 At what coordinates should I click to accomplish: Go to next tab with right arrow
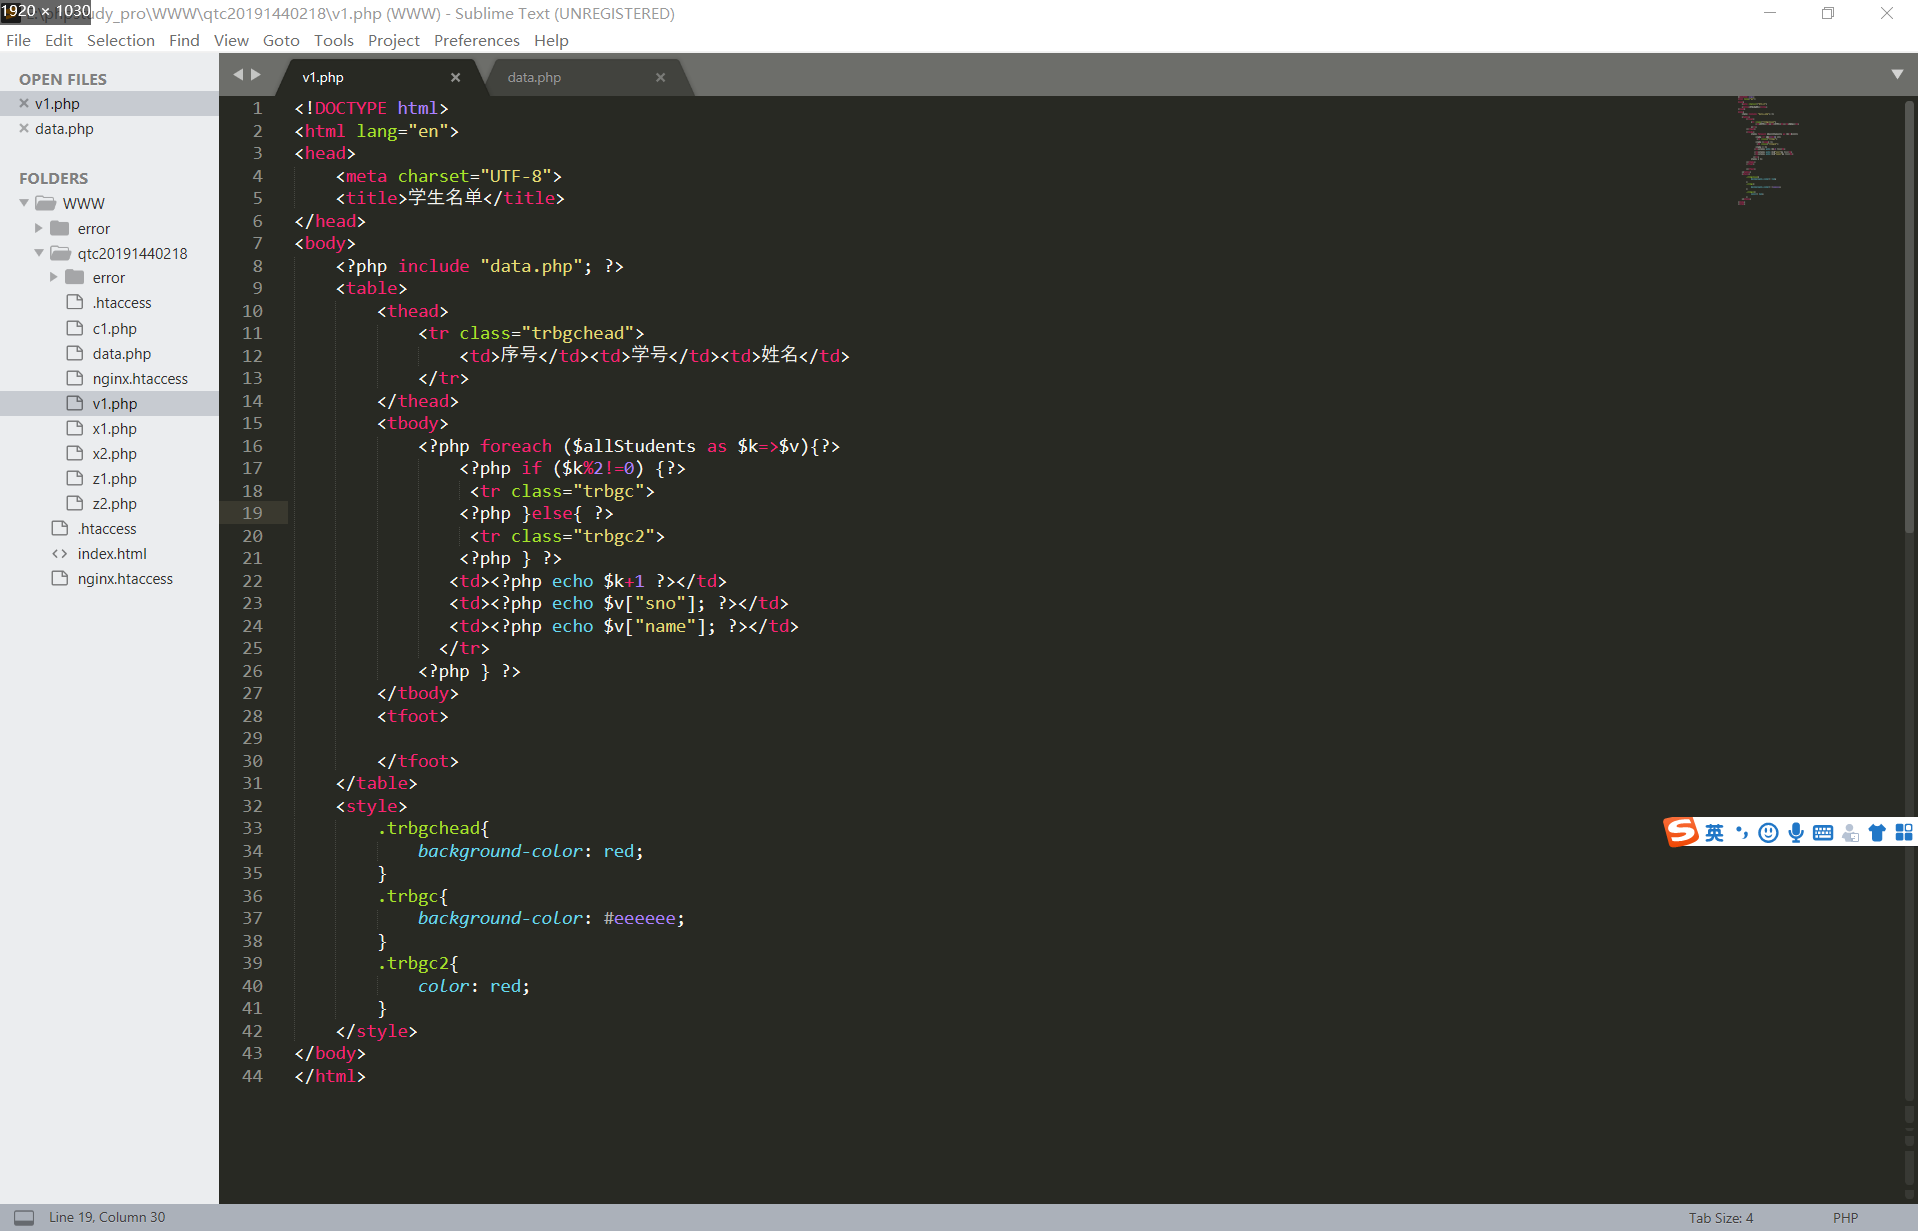pos(256,74)
